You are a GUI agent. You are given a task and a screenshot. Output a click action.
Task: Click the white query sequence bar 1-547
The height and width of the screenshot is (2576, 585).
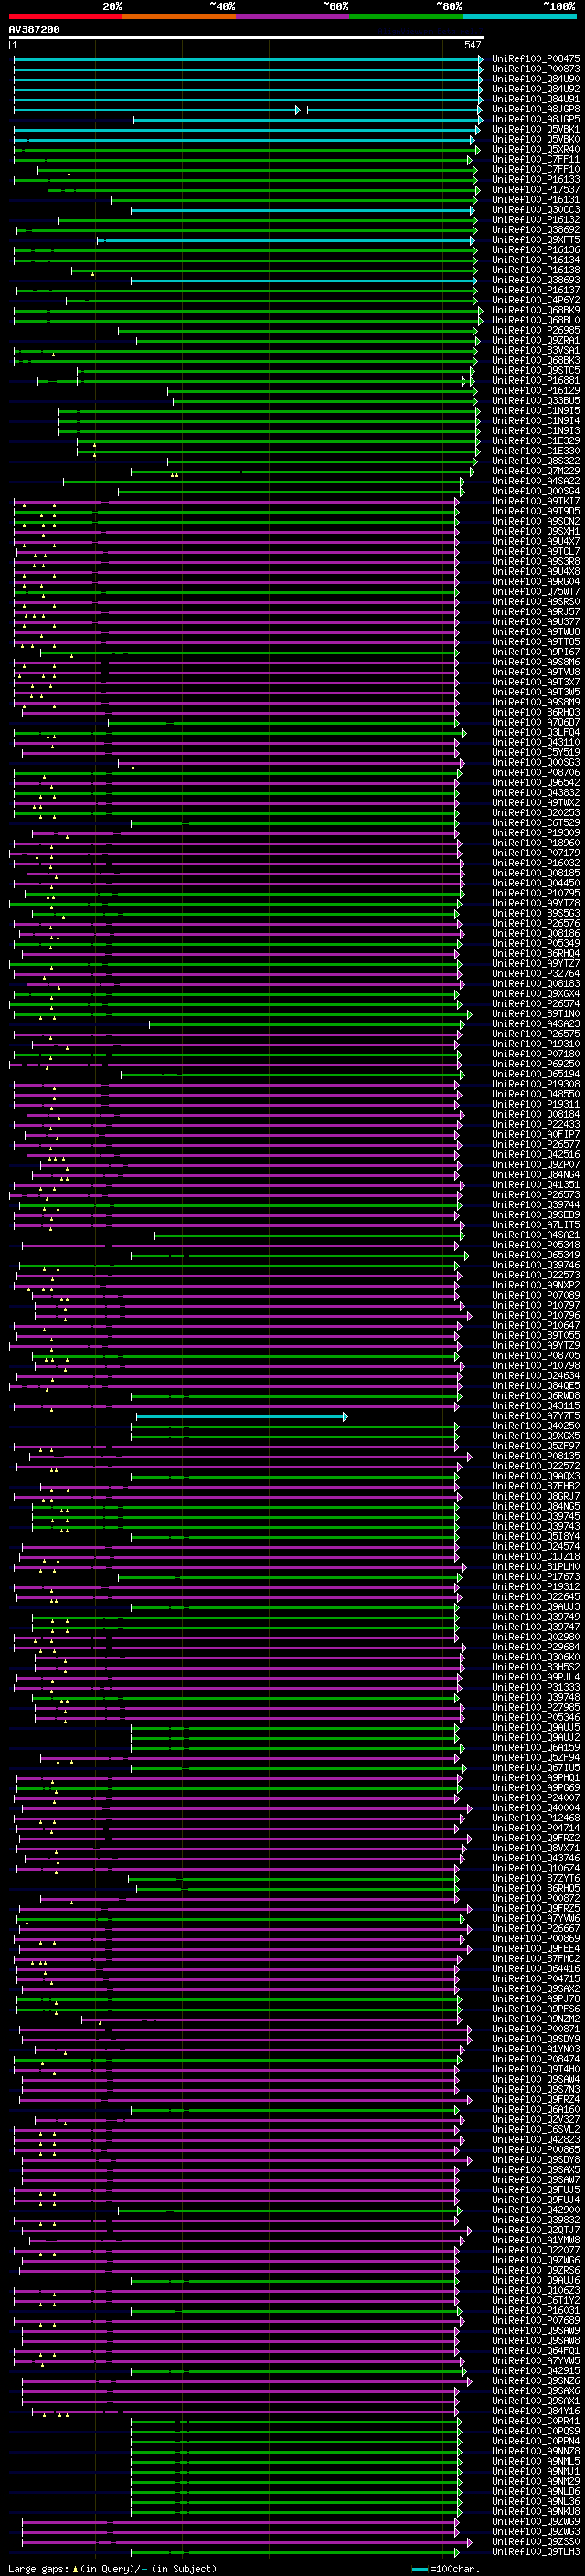[247, 38]
